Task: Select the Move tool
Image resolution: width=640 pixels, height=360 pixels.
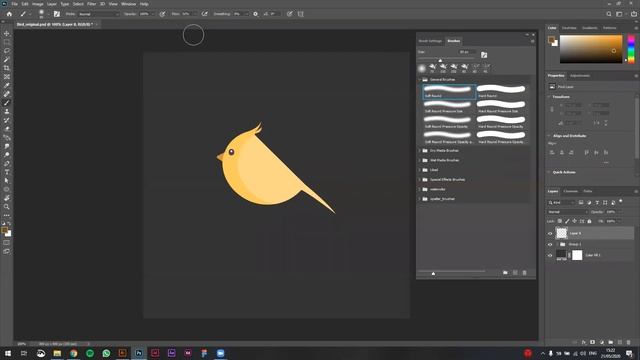Action: click(7, 33)
